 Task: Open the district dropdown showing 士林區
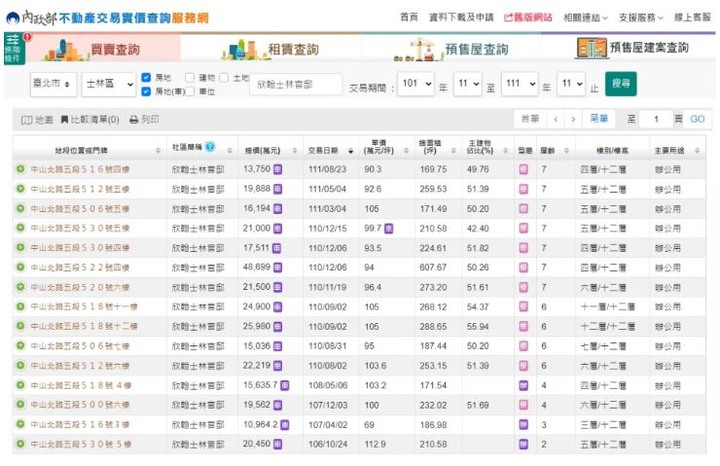coord(109,84)
